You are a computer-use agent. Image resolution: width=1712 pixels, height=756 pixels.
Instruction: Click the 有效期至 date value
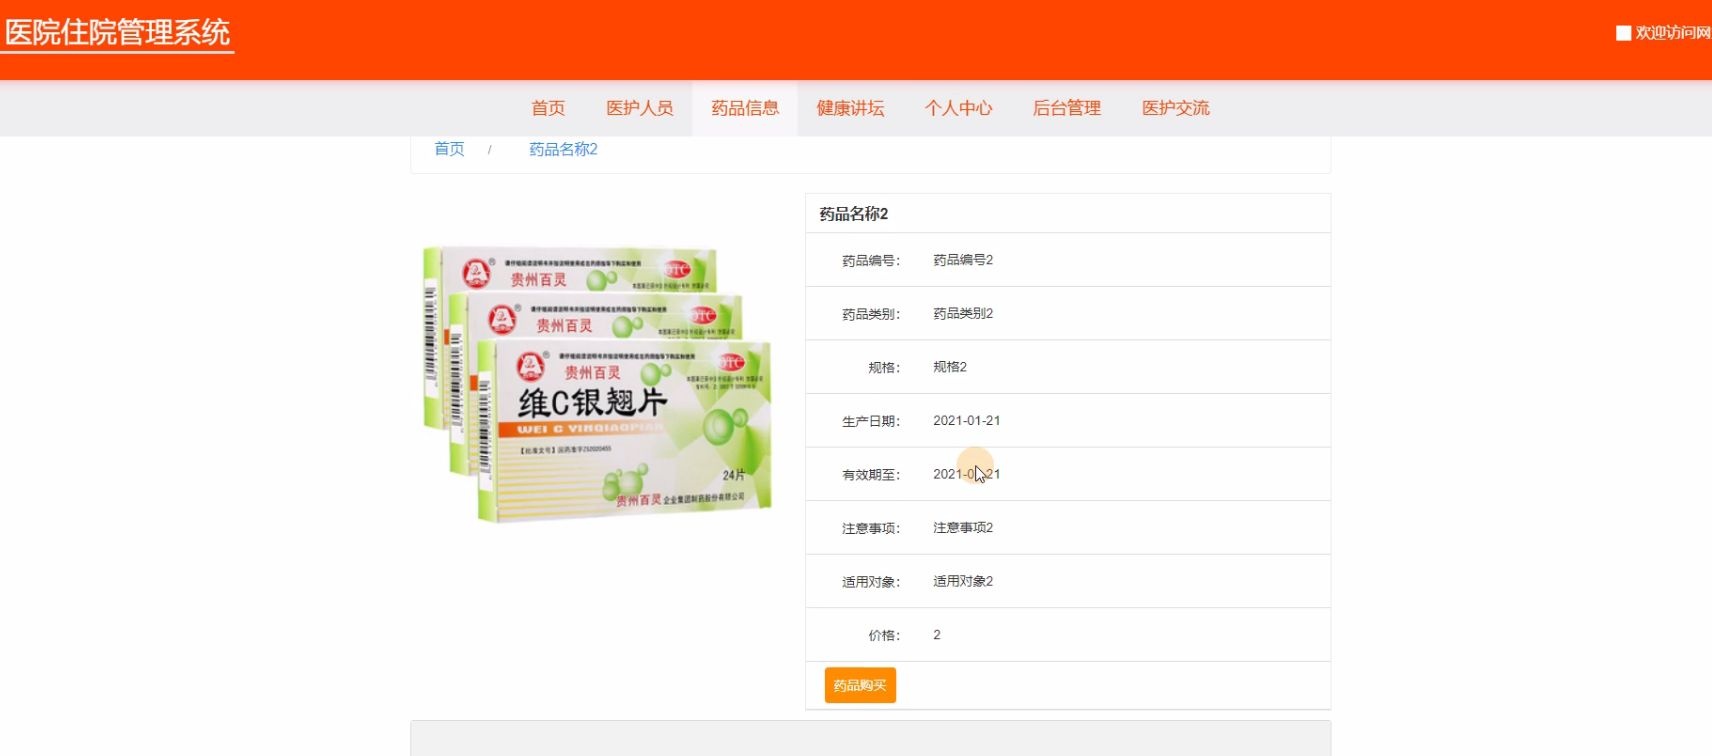click(x=967, y=474)
